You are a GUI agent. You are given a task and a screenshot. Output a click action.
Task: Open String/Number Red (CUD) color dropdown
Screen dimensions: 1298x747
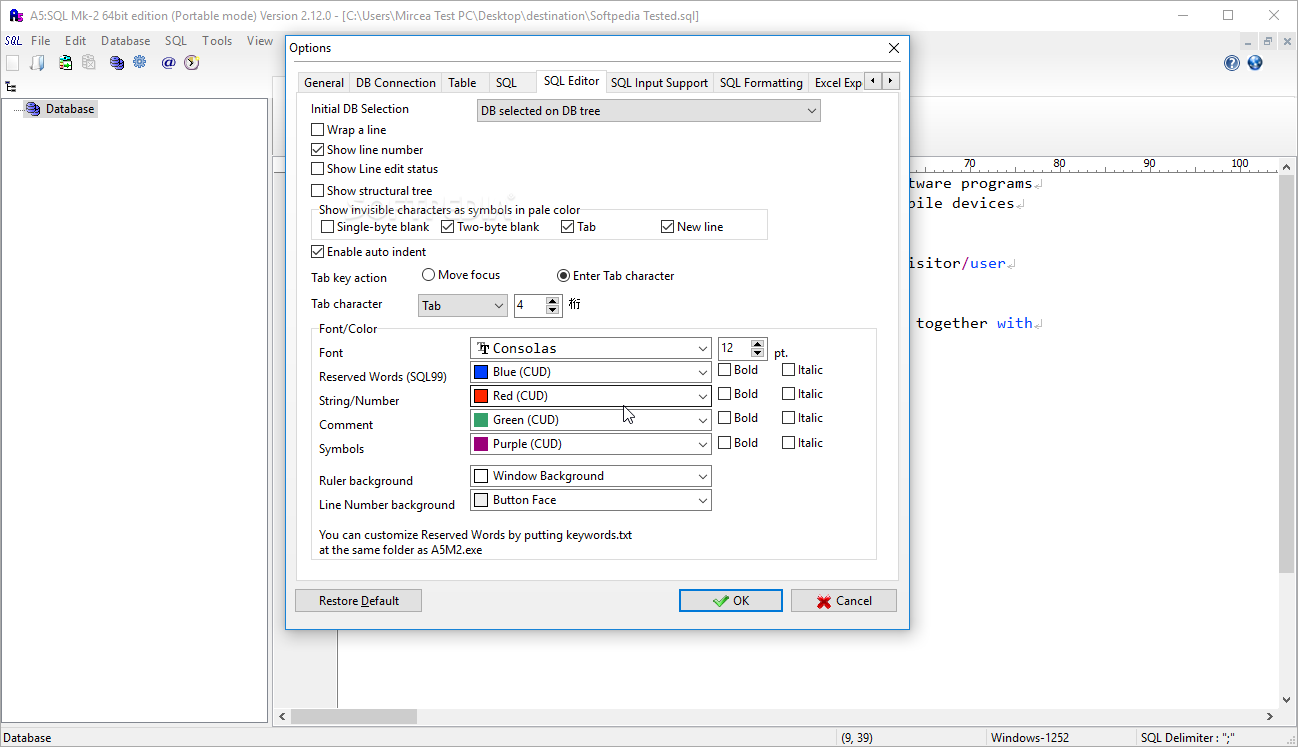591,396
